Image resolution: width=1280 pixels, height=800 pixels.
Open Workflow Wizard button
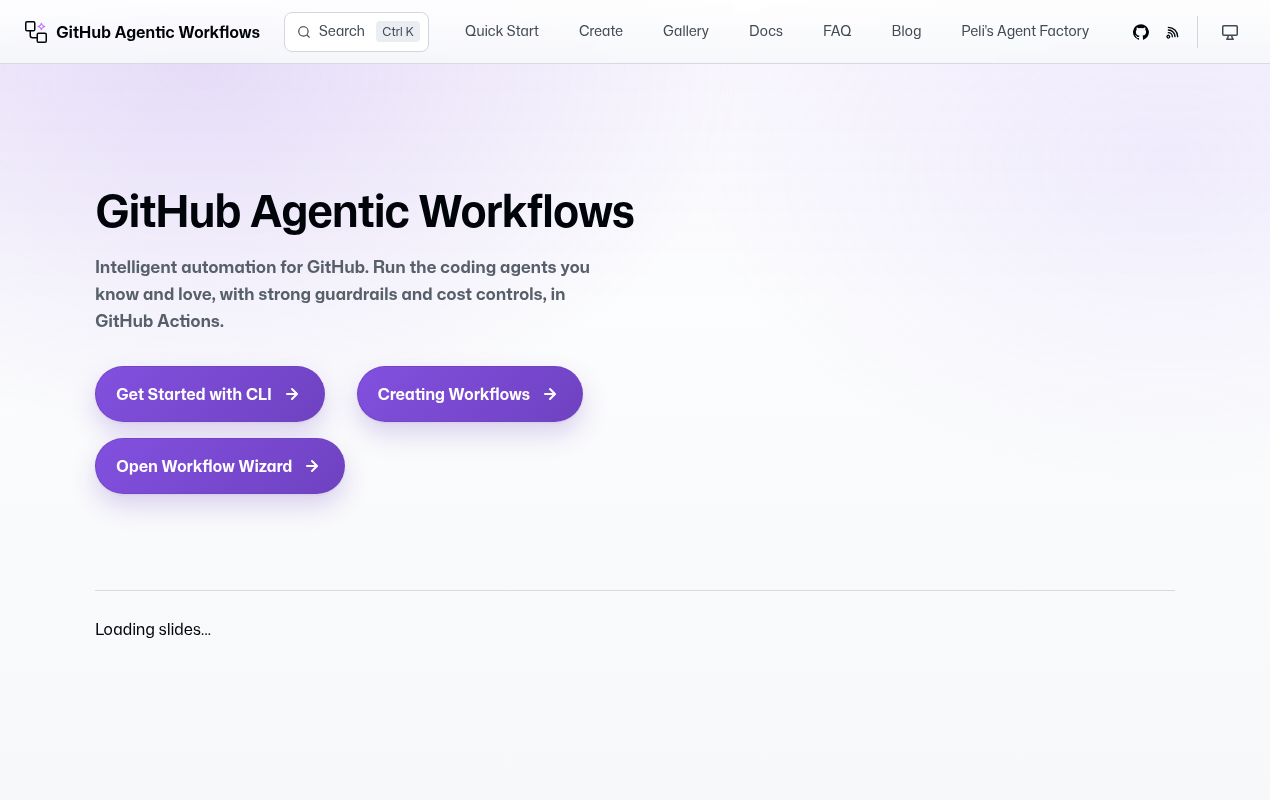(220, 466)
